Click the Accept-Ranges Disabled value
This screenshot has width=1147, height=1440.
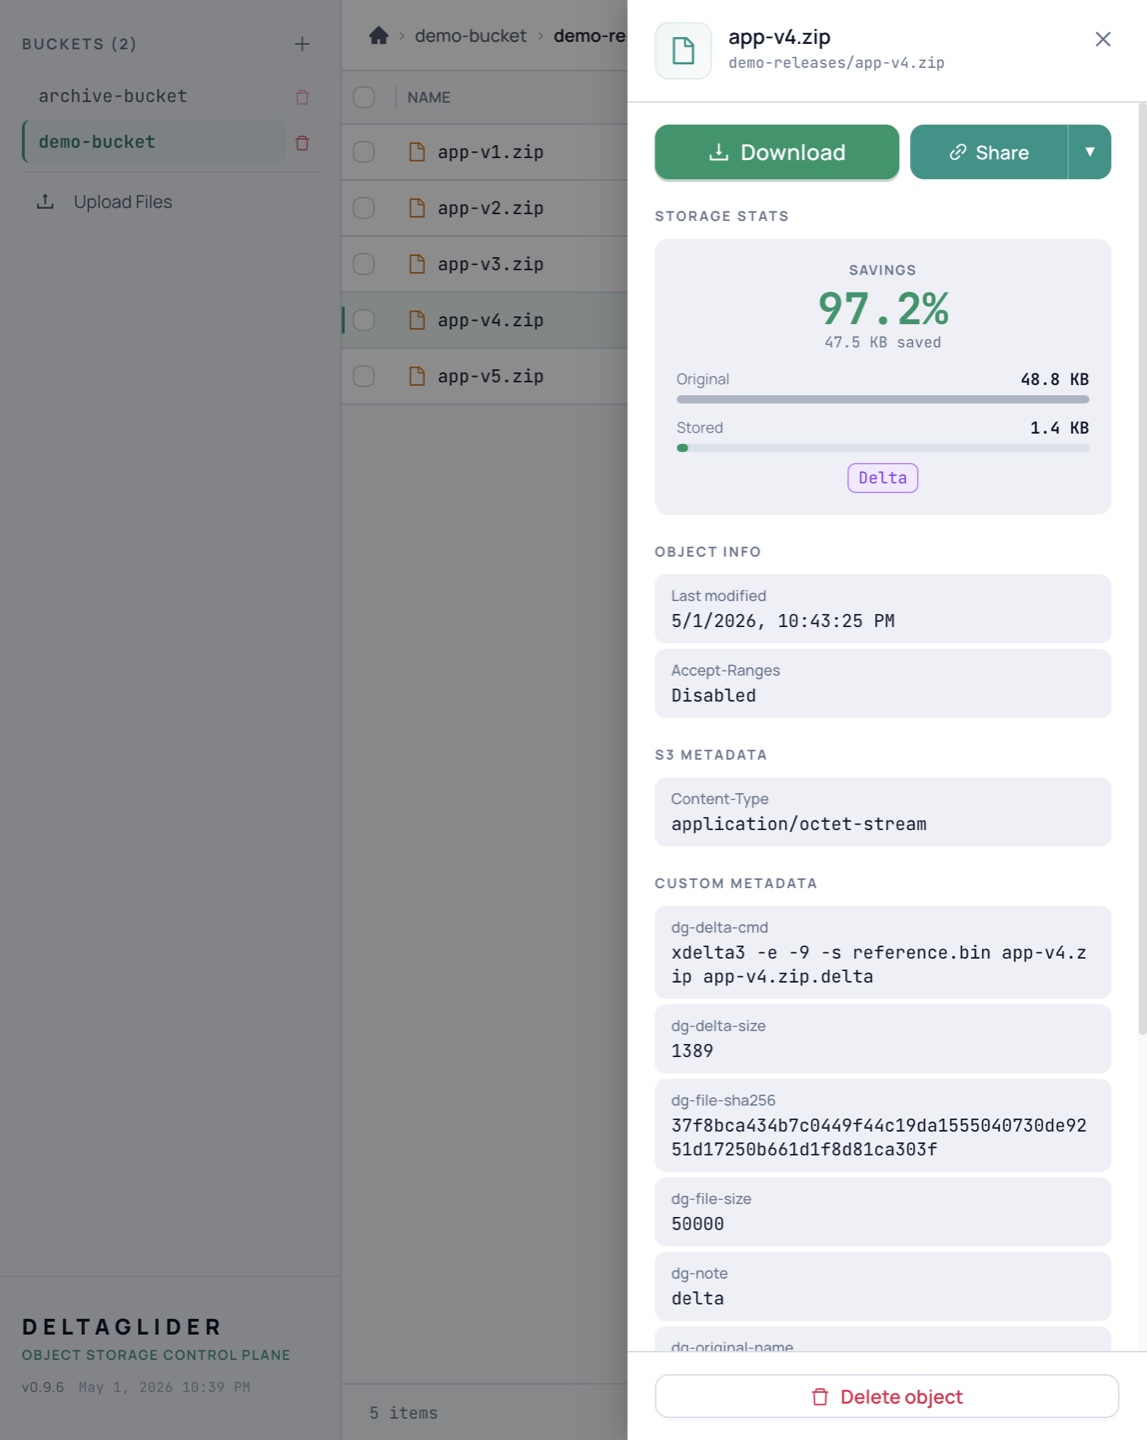click(714, 695)
